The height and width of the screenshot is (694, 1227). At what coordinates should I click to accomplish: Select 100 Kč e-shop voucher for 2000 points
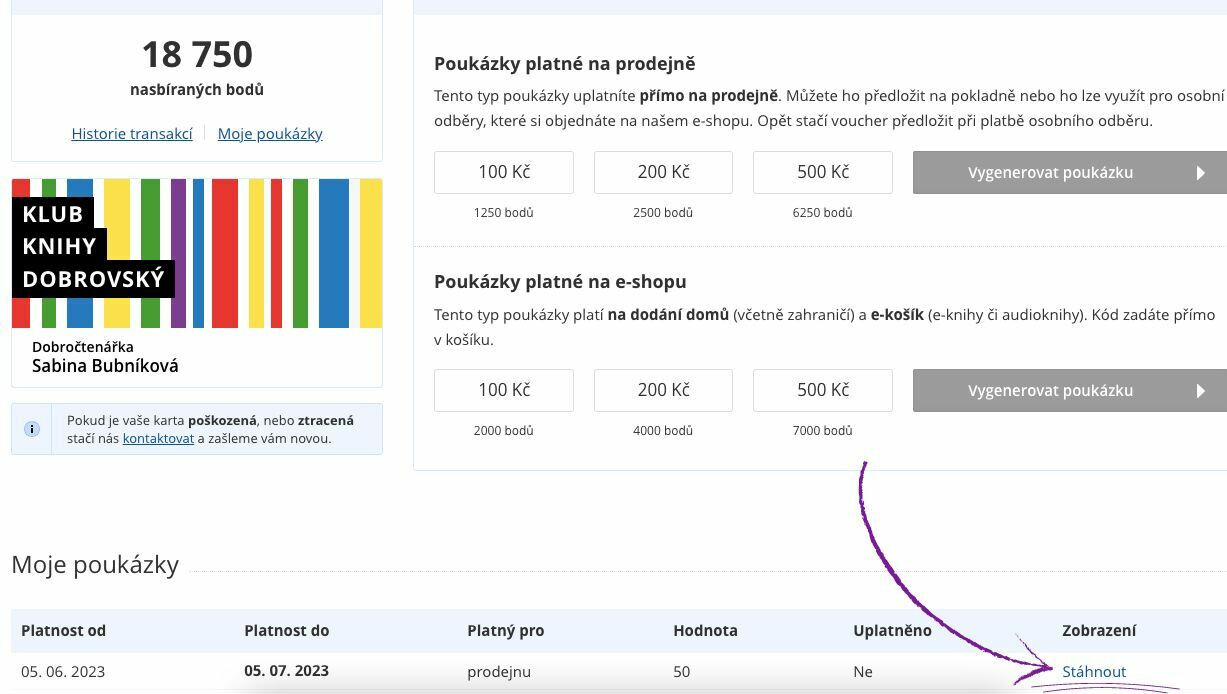pos(503,390)
